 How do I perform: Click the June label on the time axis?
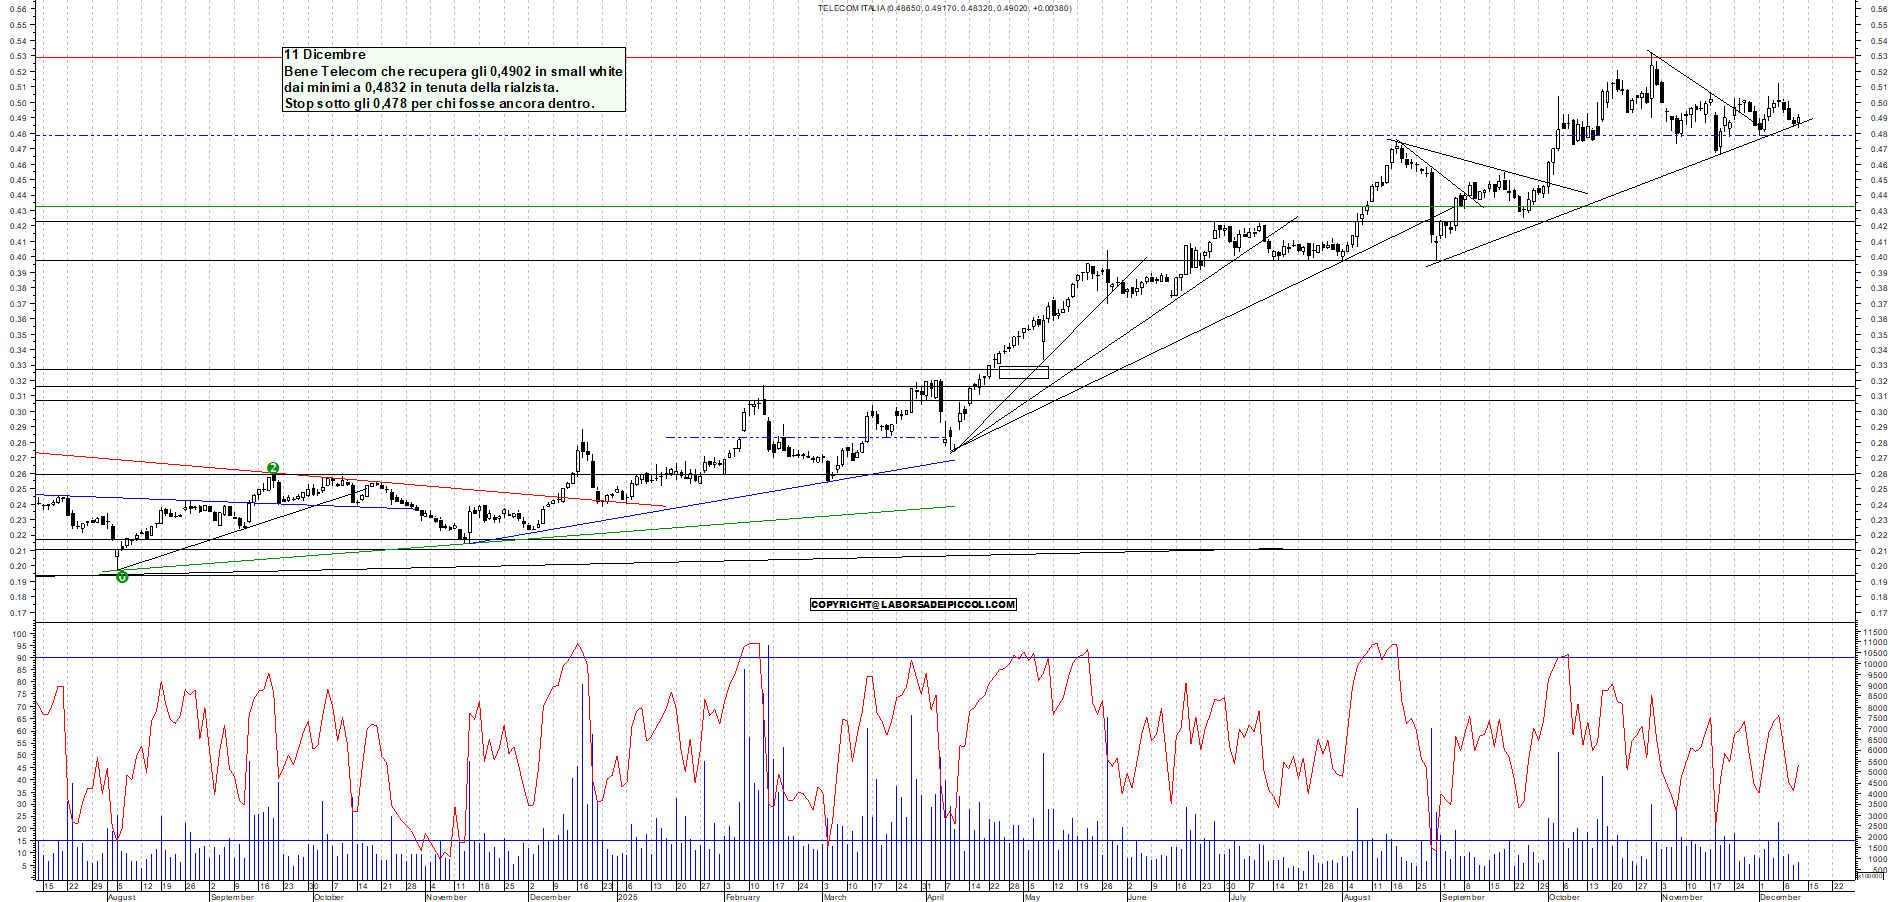1137,897
